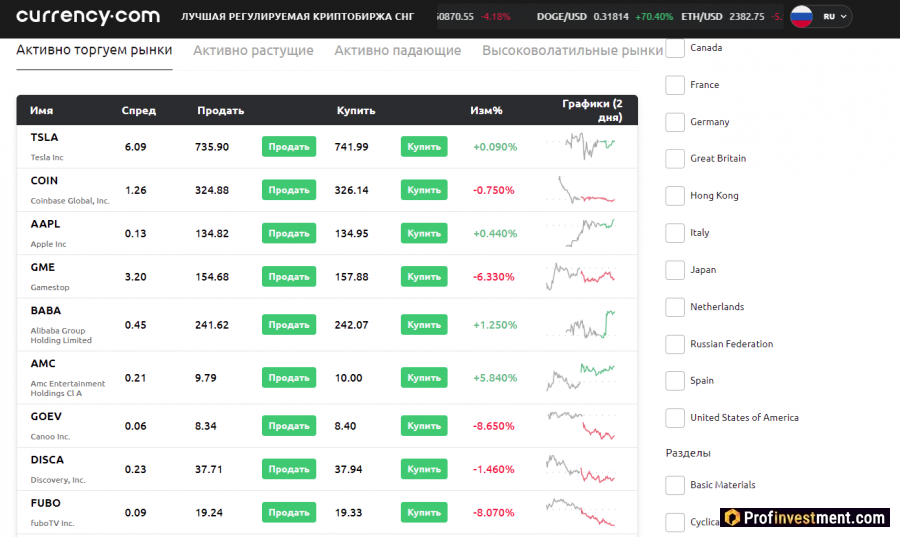Click Продать button for FUBO
900x537 pixels.
click(289, 512)
